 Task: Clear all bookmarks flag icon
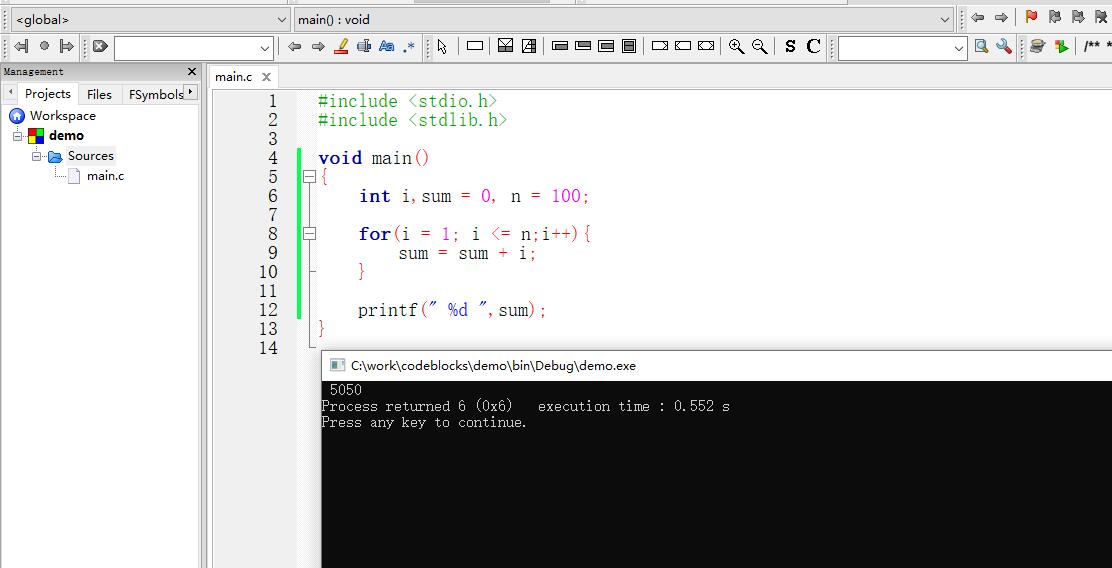coord(1101,17)
